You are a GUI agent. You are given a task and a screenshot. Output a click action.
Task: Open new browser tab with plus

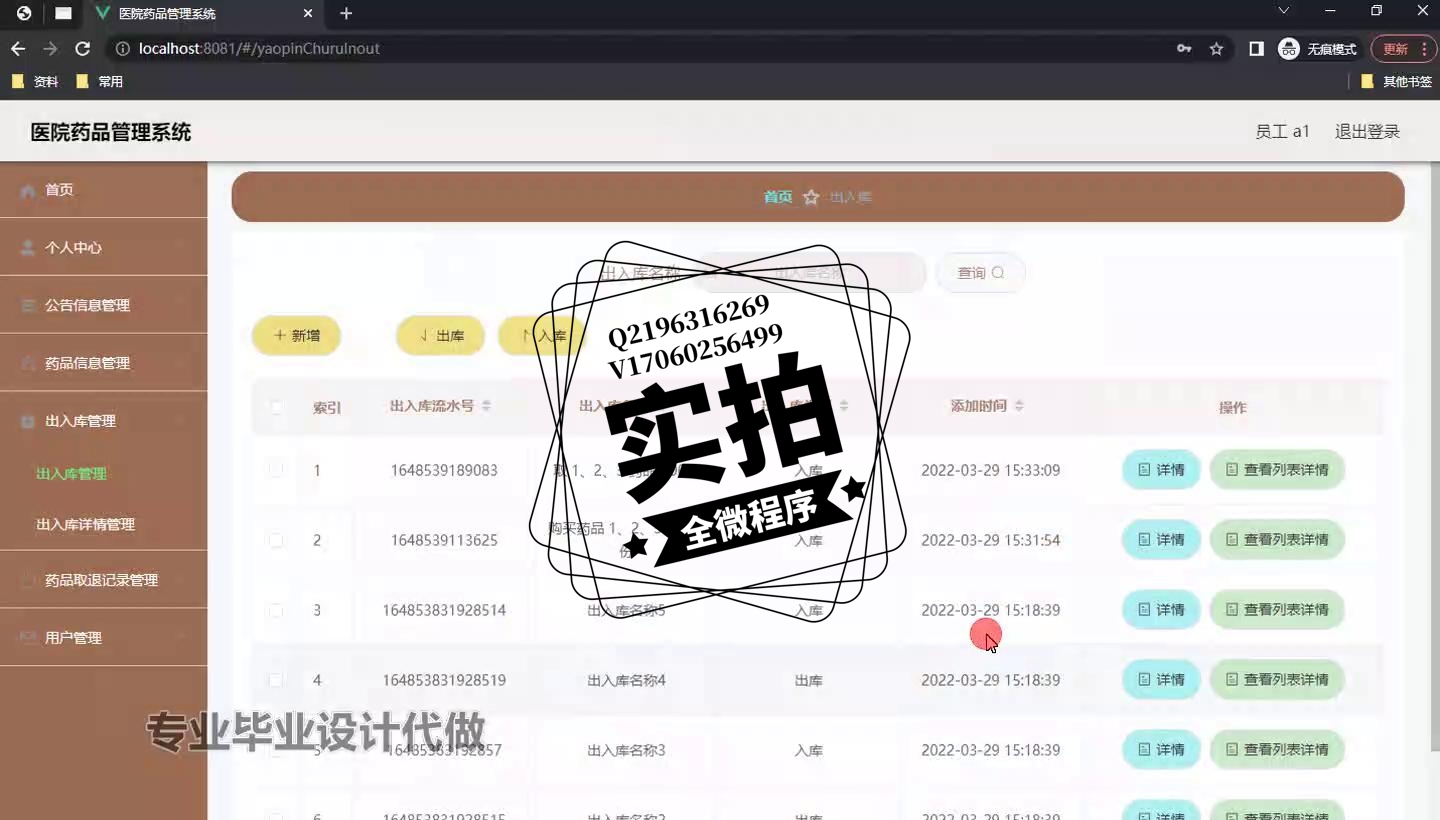point(346,13)
